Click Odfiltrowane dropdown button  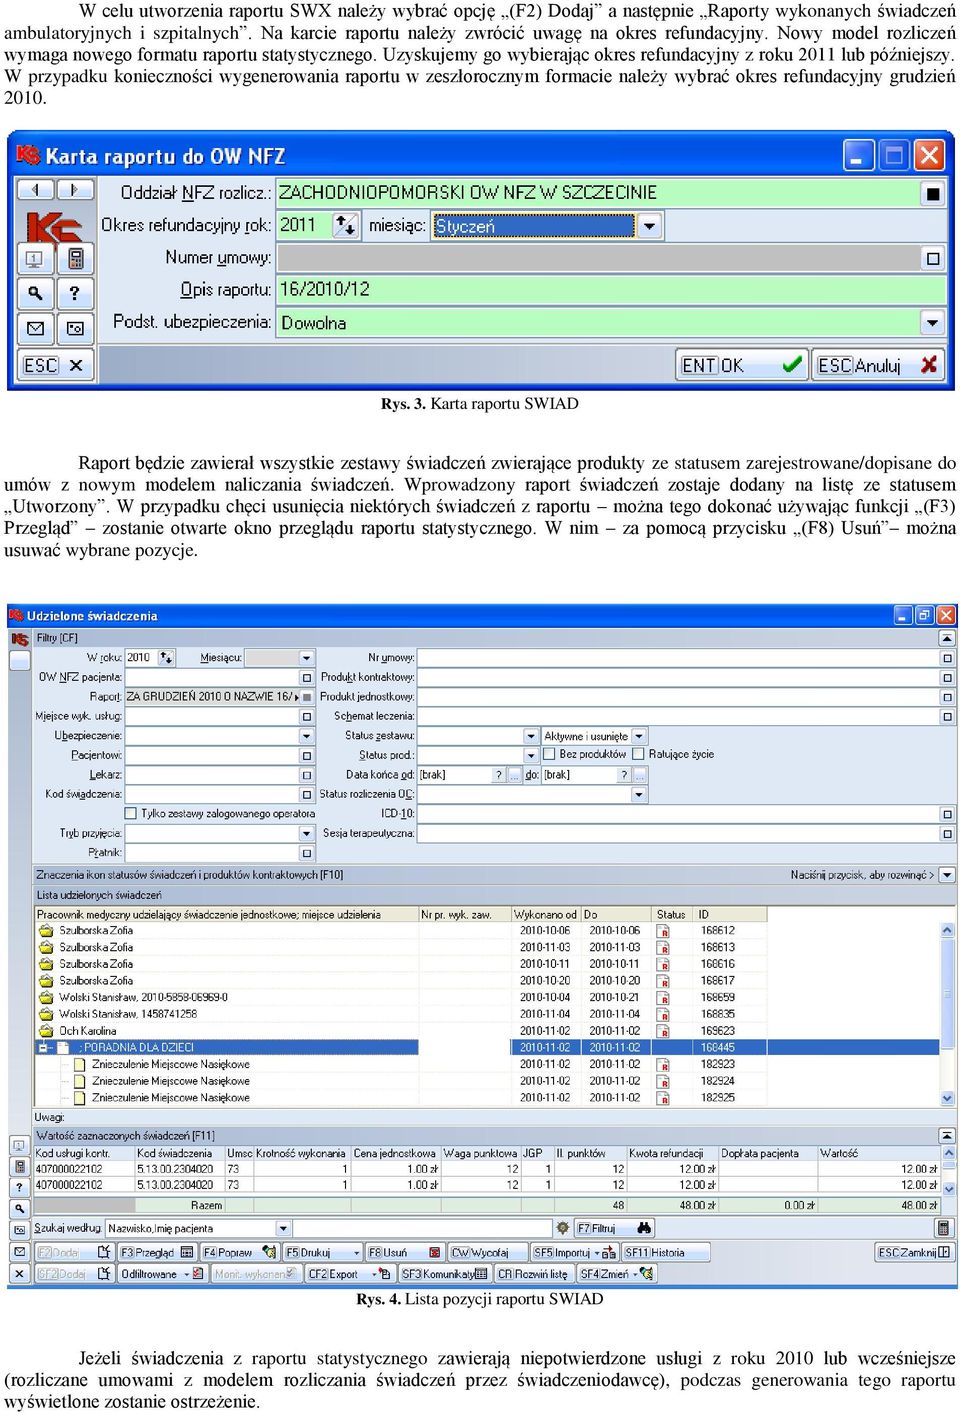click(162, 1274)
